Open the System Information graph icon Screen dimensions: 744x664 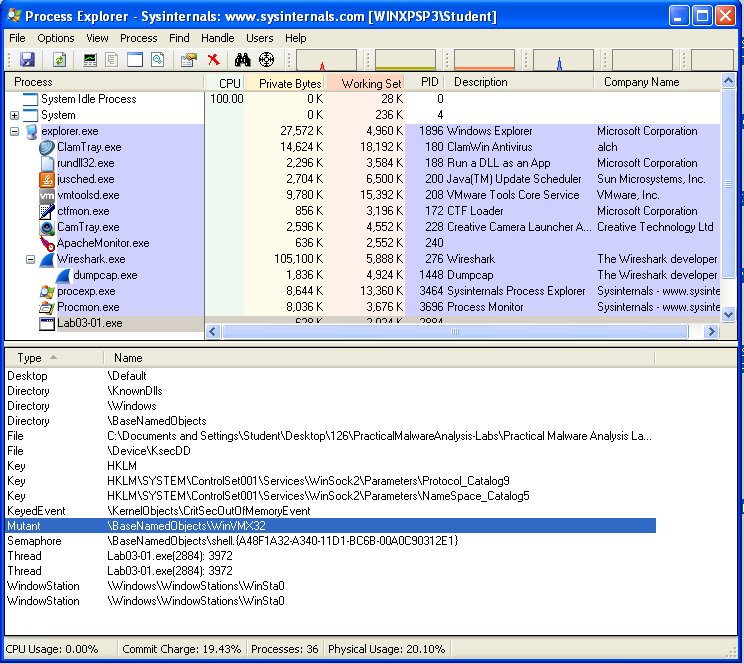[x=90, y=60]
